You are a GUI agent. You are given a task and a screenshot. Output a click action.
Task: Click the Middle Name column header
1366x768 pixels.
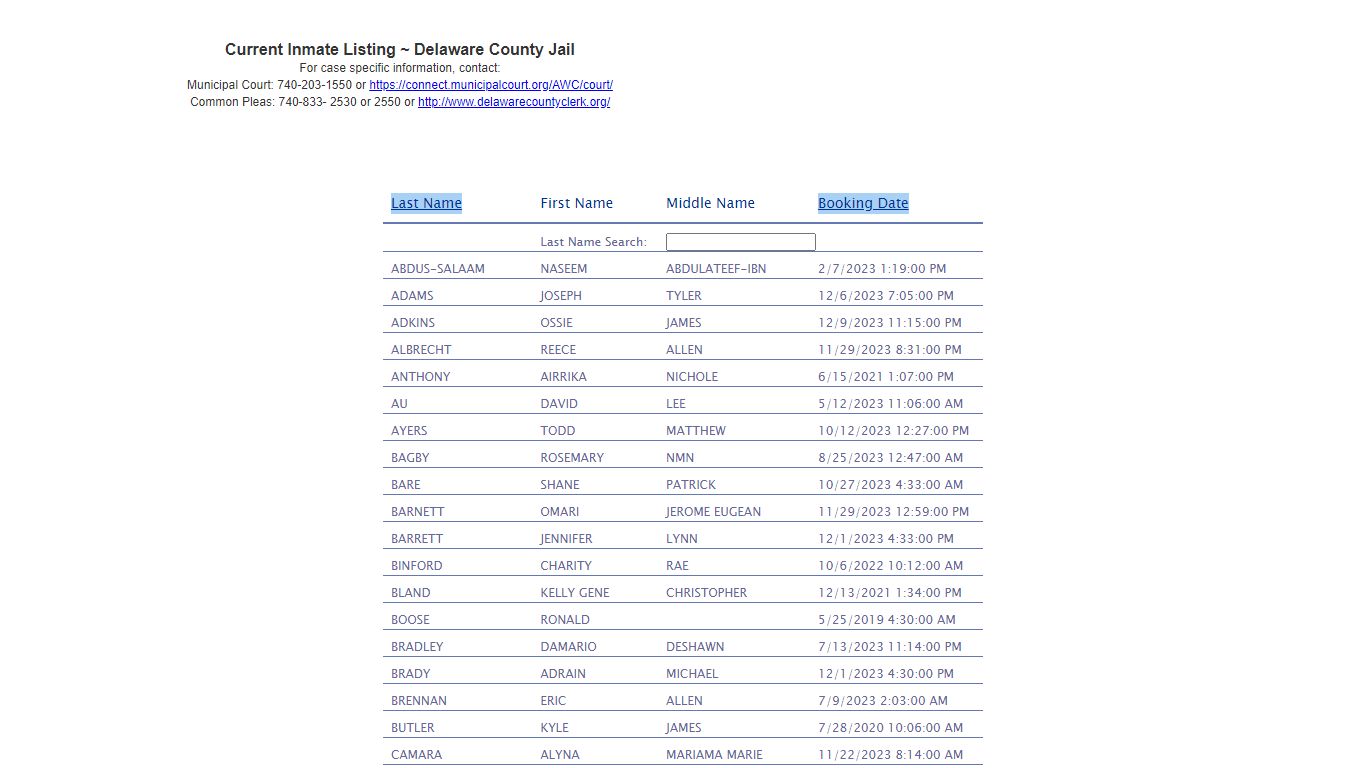tap(711, 203)
